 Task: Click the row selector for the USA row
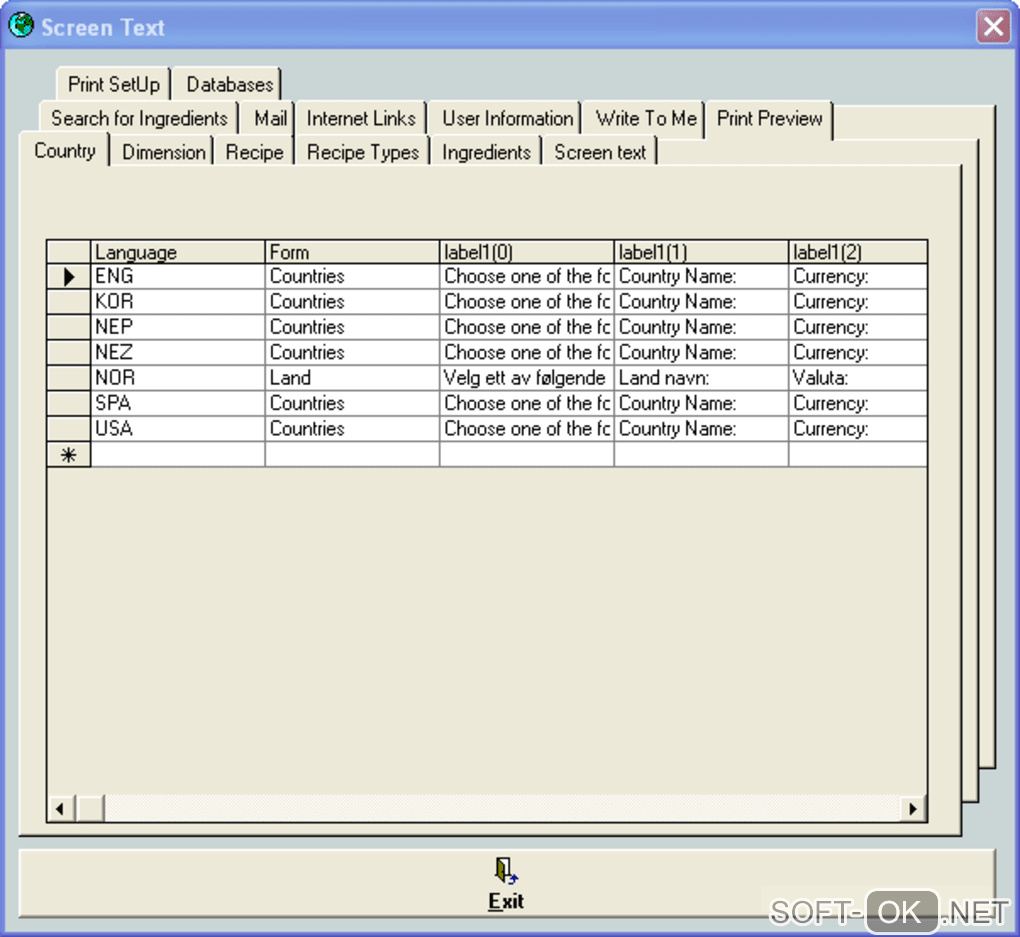click(68, 429)
